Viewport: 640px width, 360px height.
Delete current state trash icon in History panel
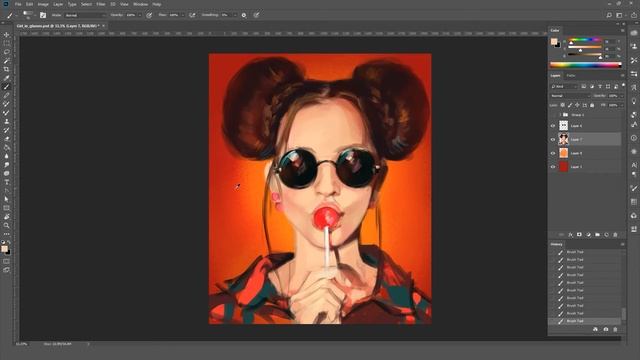tap(615, 329)
